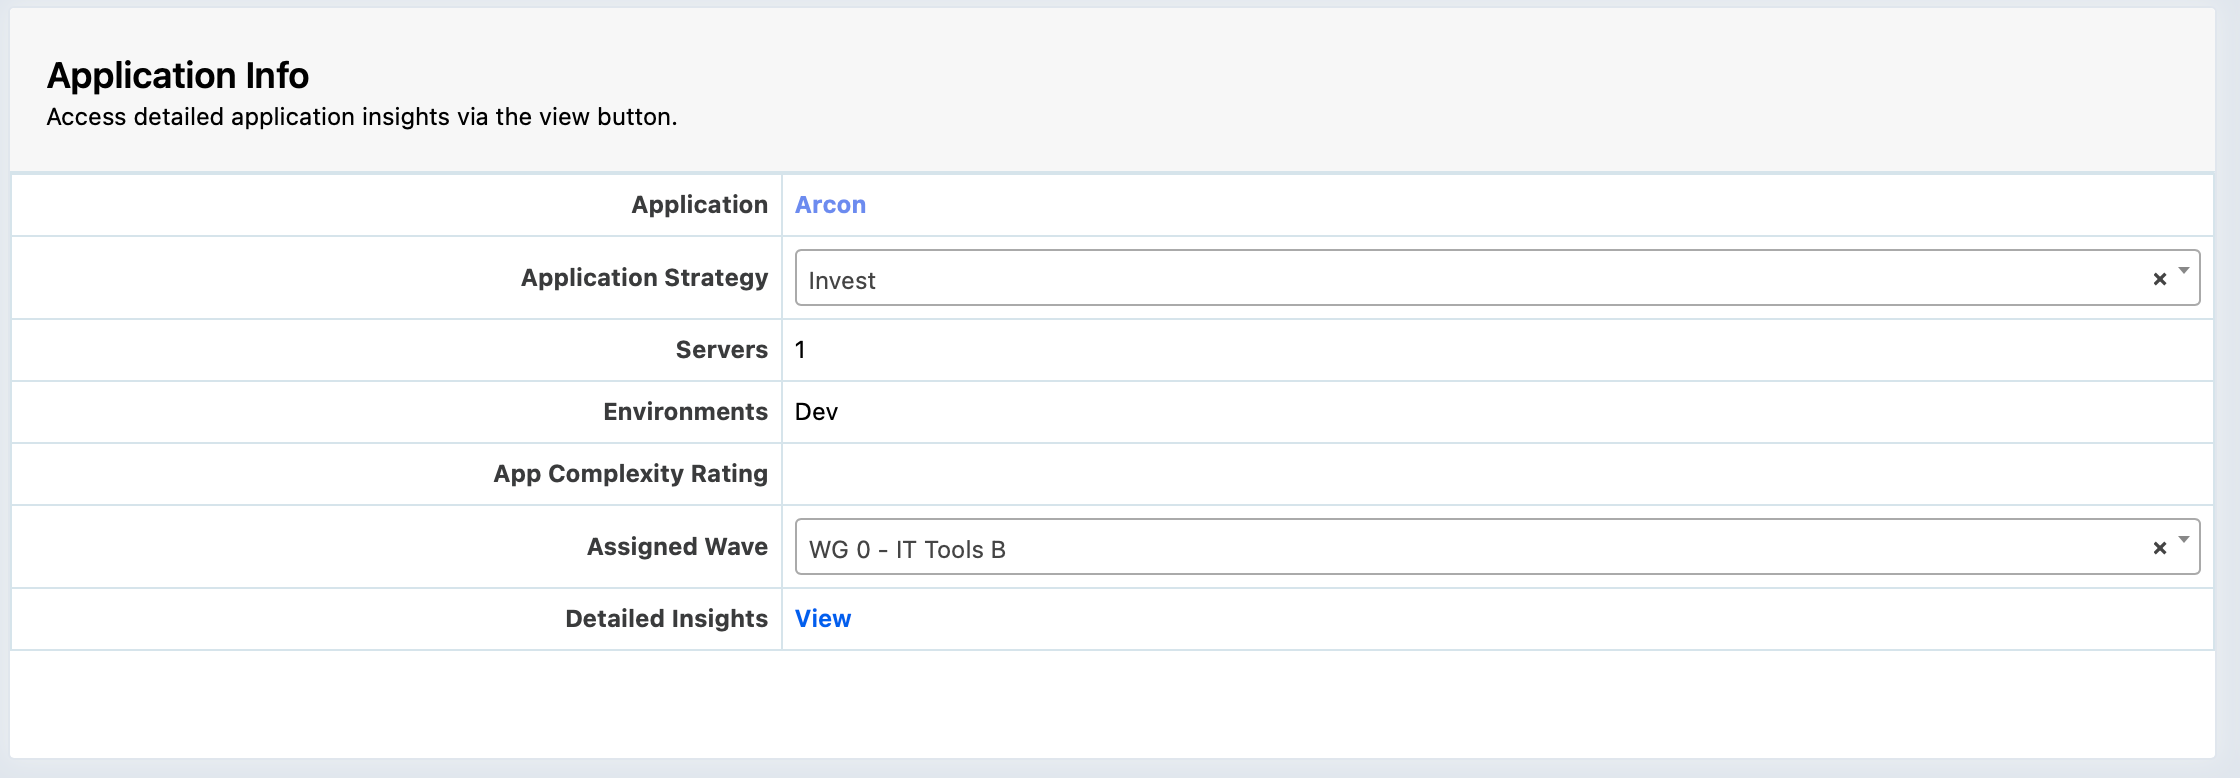
Task: Open the Application Strategy dropdown showing Invest
Action: pos(1497,278)
